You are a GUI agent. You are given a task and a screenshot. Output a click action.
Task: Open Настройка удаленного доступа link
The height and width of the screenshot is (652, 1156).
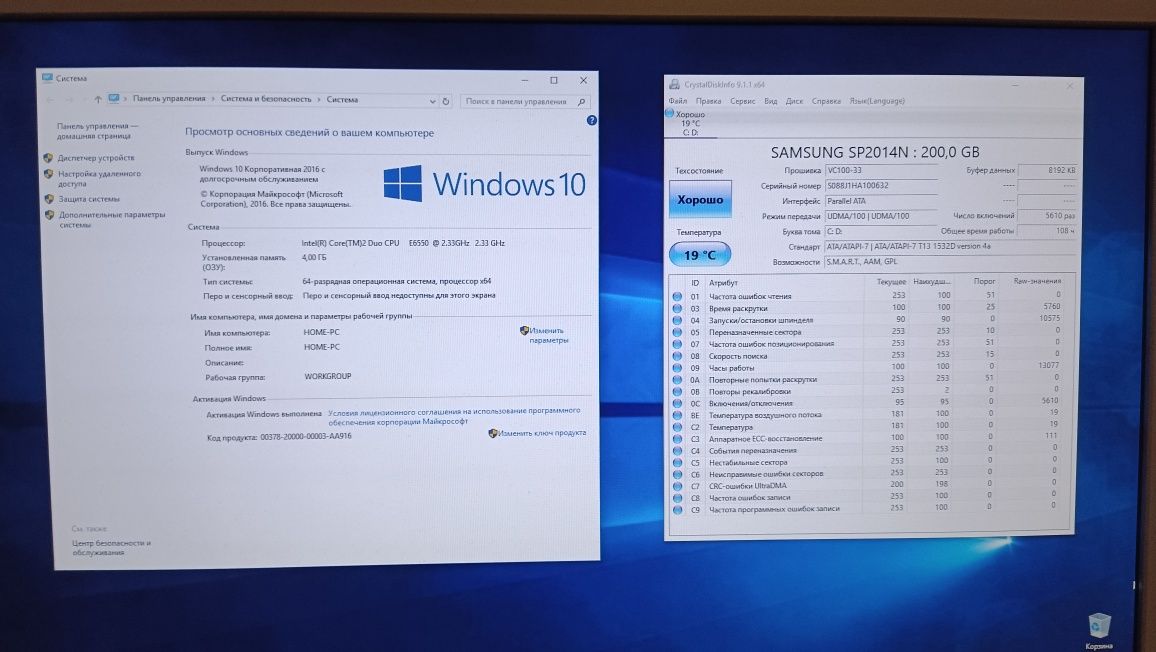pos(99,178)
